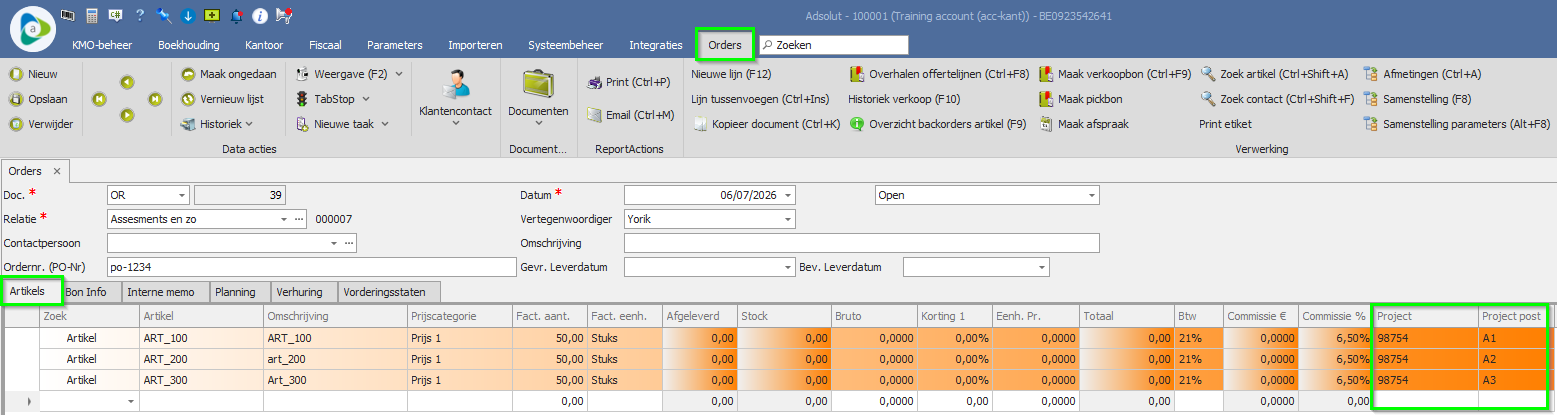The height and width of the screenshot is (415, 1557).
Task: Open the Fiscaal ribbon tab
Action: click(324, 45)
